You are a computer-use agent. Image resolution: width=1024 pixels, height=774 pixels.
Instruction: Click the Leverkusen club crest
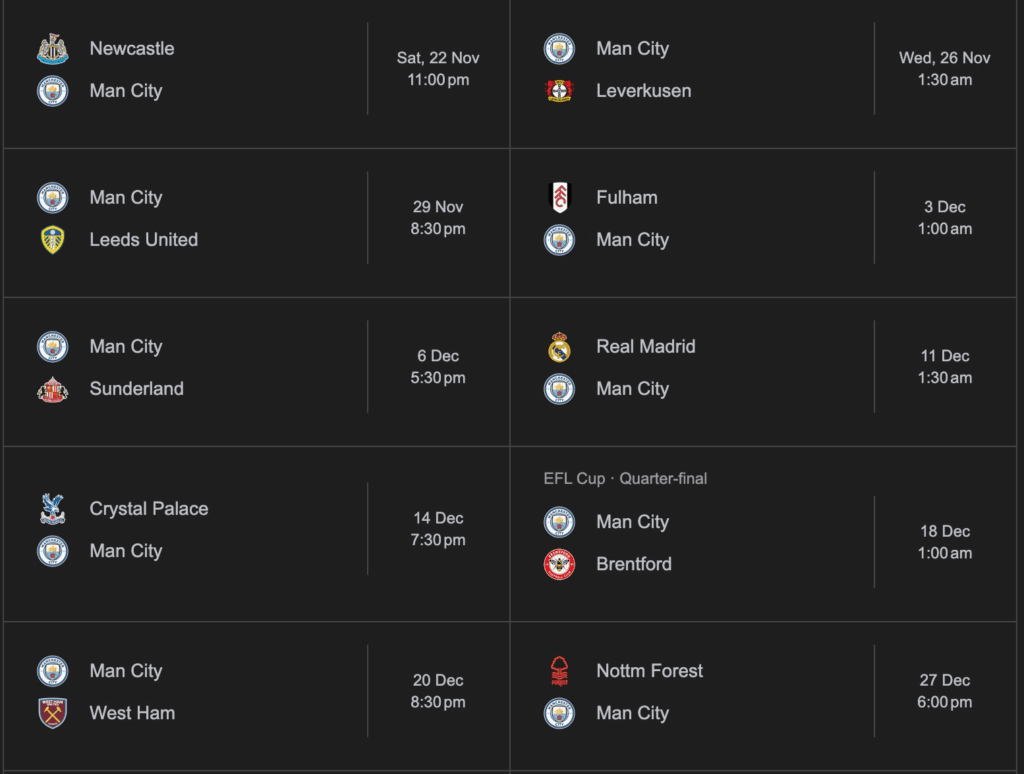coord(559,90)
